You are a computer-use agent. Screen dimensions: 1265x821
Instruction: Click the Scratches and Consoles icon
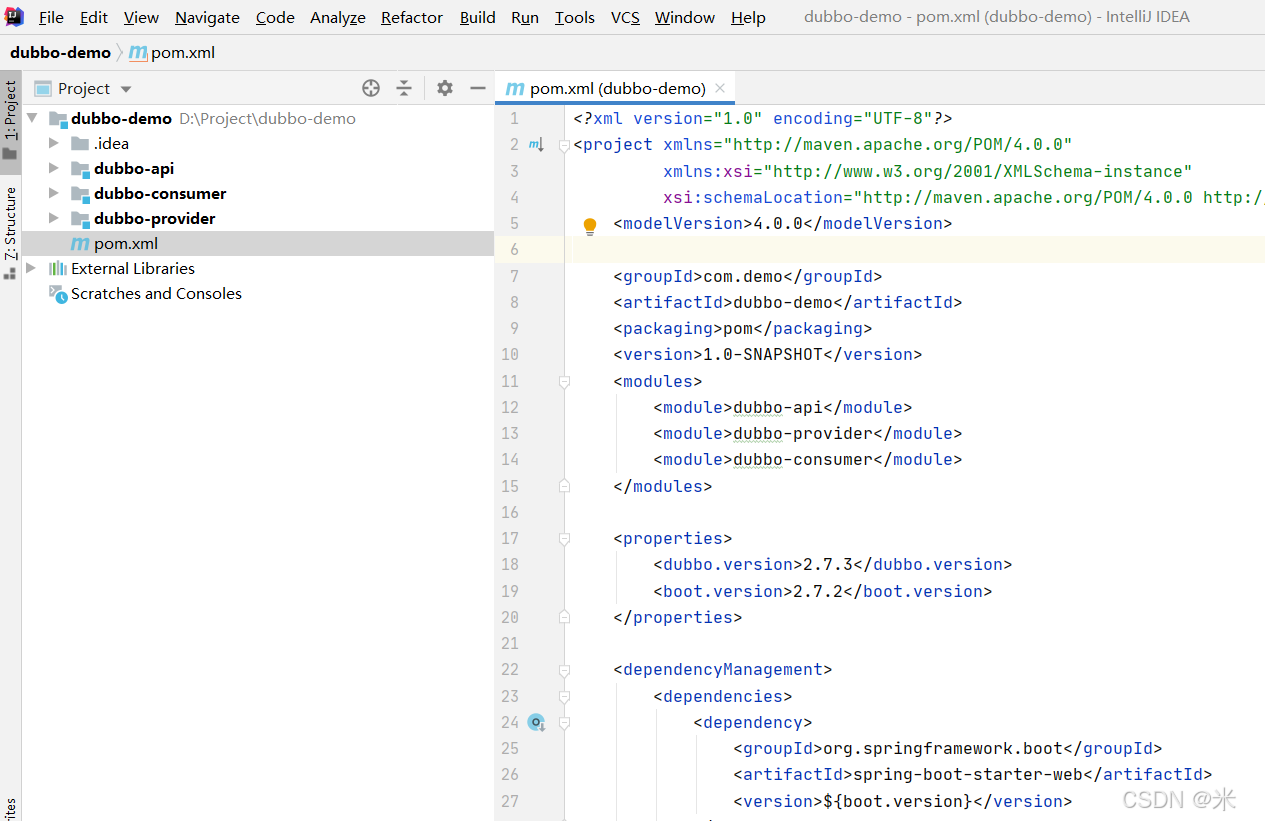click(58, 293)
